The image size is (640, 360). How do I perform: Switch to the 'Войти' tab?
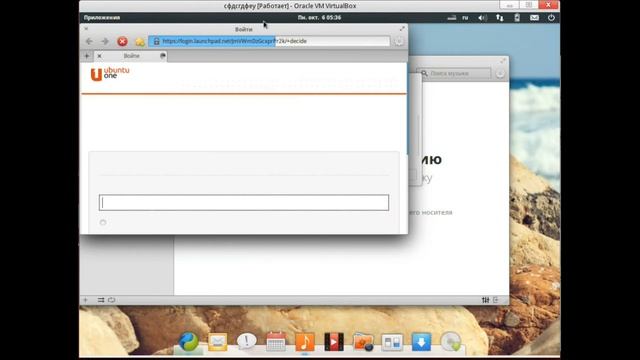click(x=131, y=56)
